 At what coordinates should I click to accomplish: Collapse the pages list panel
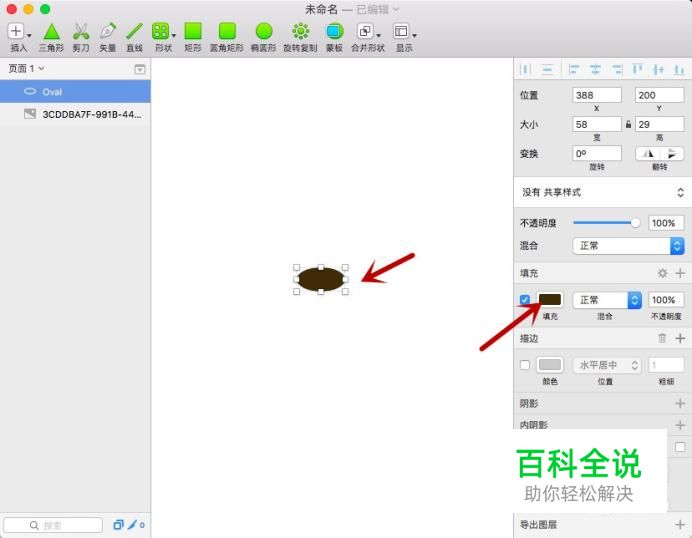[139, 69]
